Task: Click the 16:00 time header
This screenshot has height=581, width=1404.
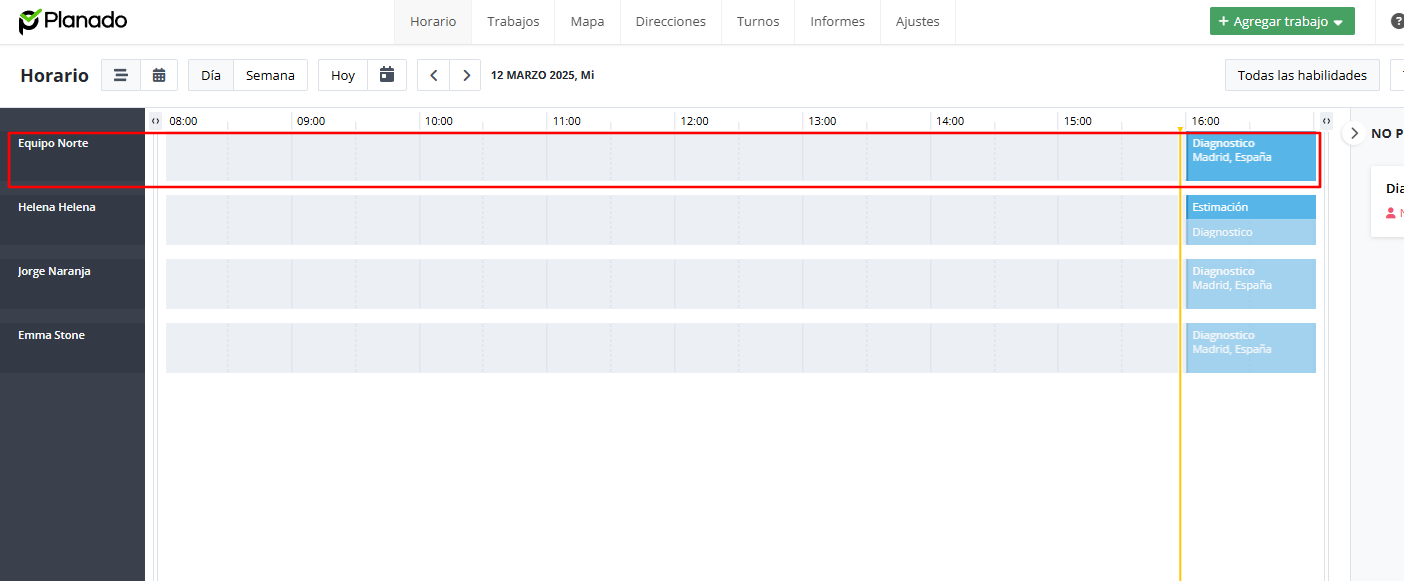Action: click(x=1205, y=121)
